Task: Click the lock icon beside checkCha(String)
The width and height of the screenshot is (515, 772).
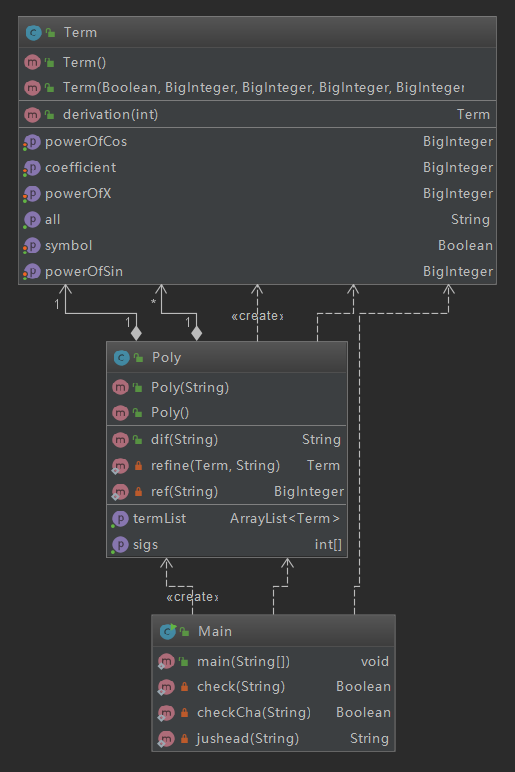Action: tap(184, 712)
